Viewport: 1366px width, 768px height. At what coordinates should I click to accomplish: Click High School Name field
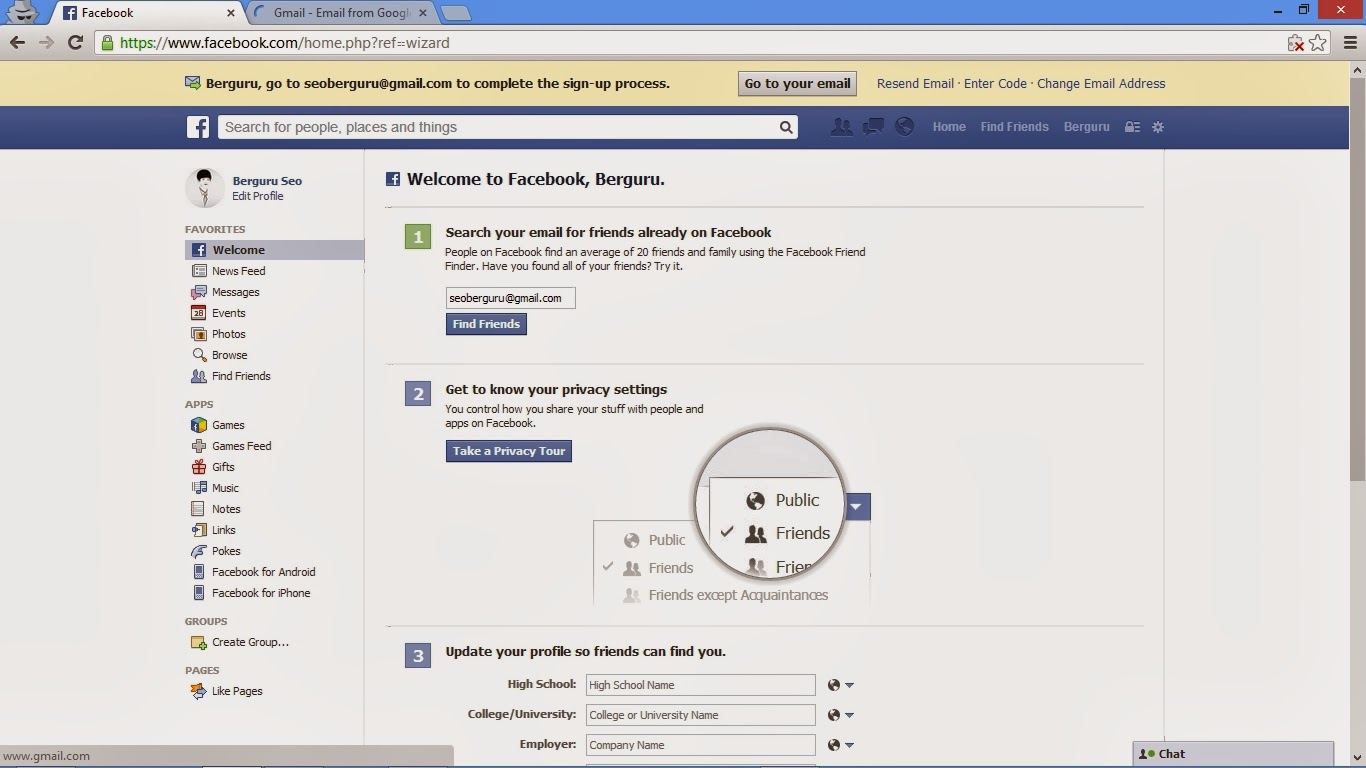tap(700, 685)
